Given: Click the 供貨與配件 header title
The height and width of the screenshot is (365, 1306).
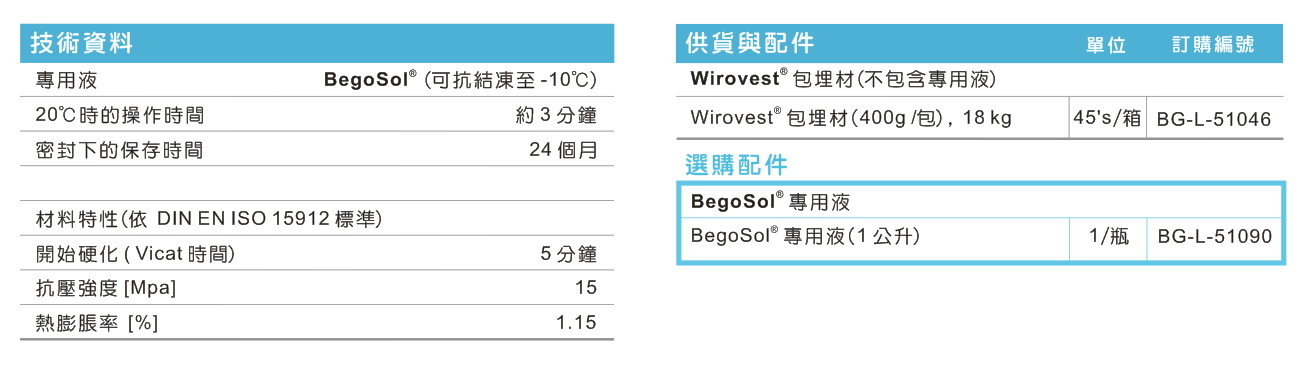Looking at the screenshot, I should coord(750,43).
